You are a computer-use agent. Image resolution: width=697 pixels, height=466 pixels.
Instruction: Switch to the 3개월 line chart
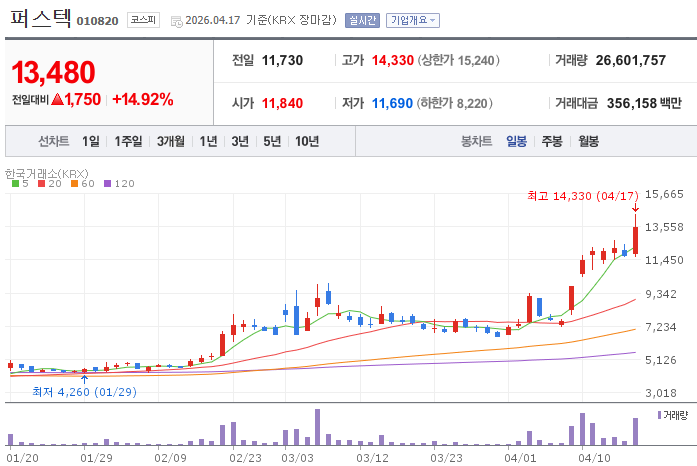[171, 141]
